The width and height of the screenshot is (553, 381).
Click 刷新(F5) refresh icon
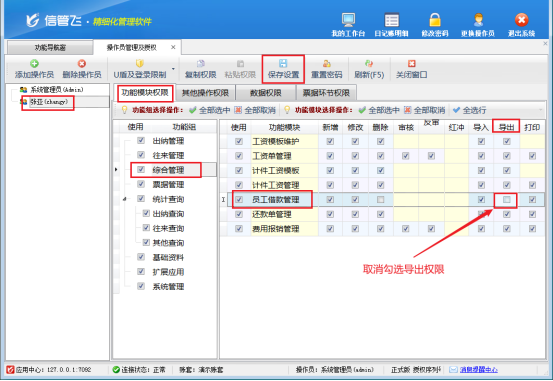[369, 64]
